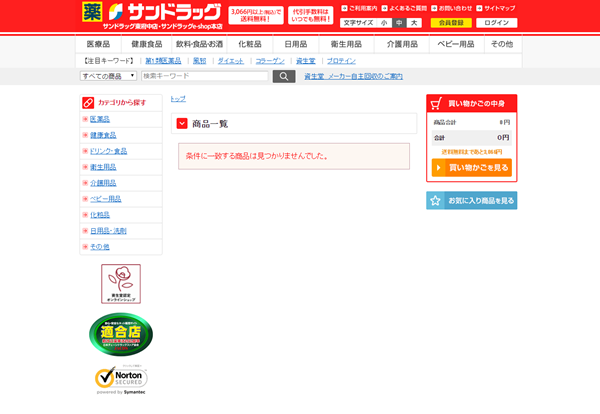
Task: Open 日用品・洗剤 in category sidebar
Action: [108, 231]
